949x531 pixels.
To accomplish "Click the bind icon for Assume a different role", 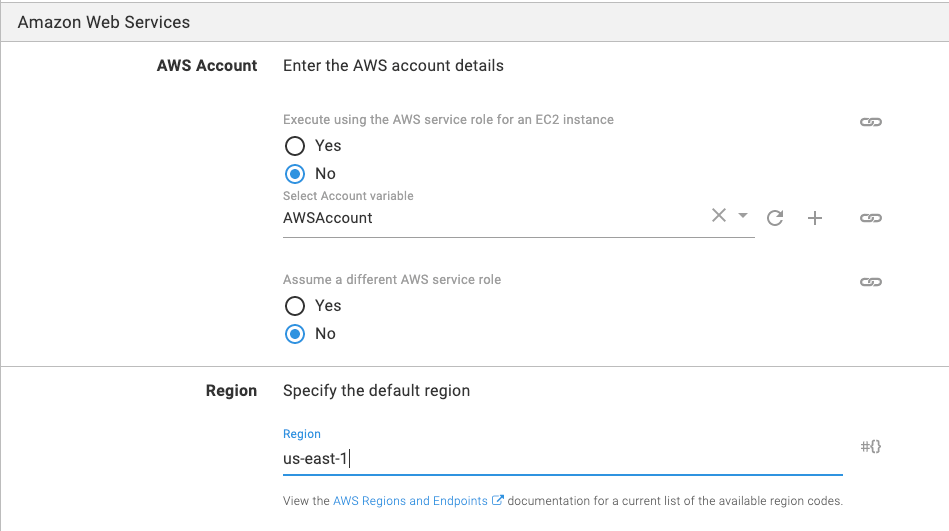I will click(870, 282).
